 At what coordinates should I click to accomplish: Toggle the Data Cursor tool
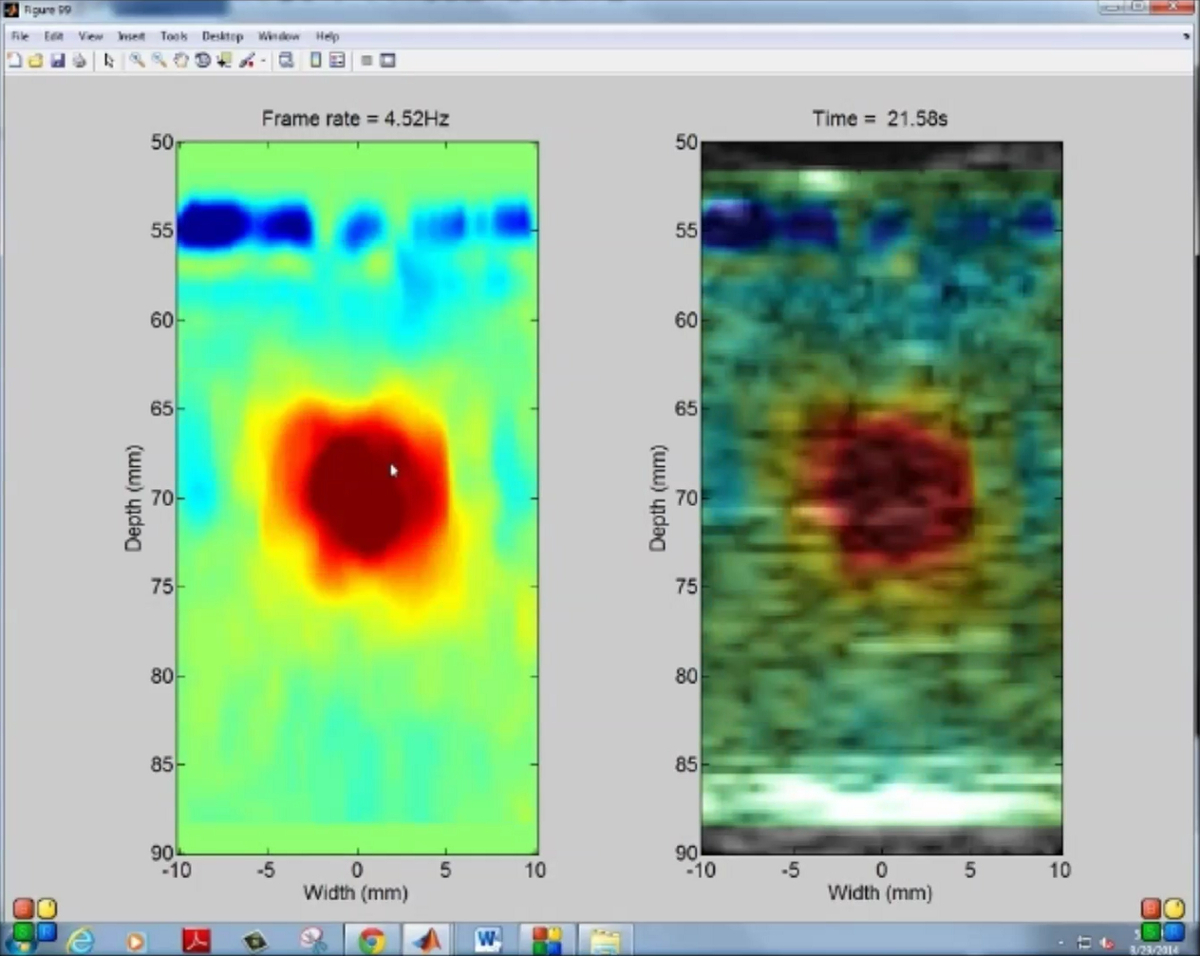point(223,61)
